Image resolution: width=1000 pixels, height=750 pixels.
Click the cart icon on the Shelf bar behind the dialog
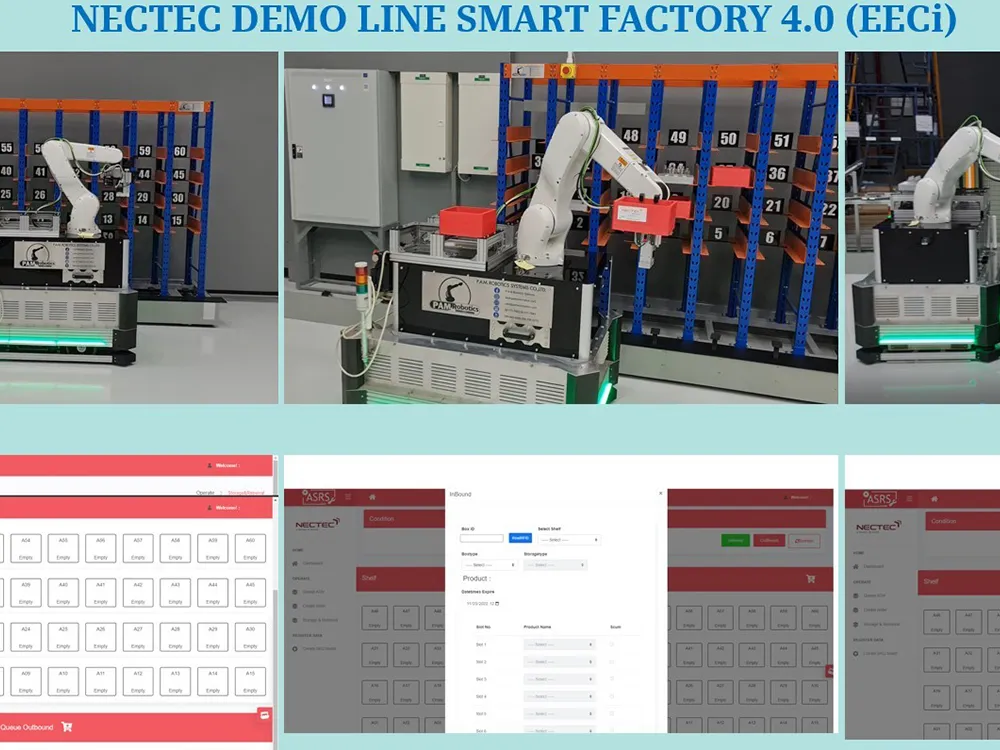point(811,579)
